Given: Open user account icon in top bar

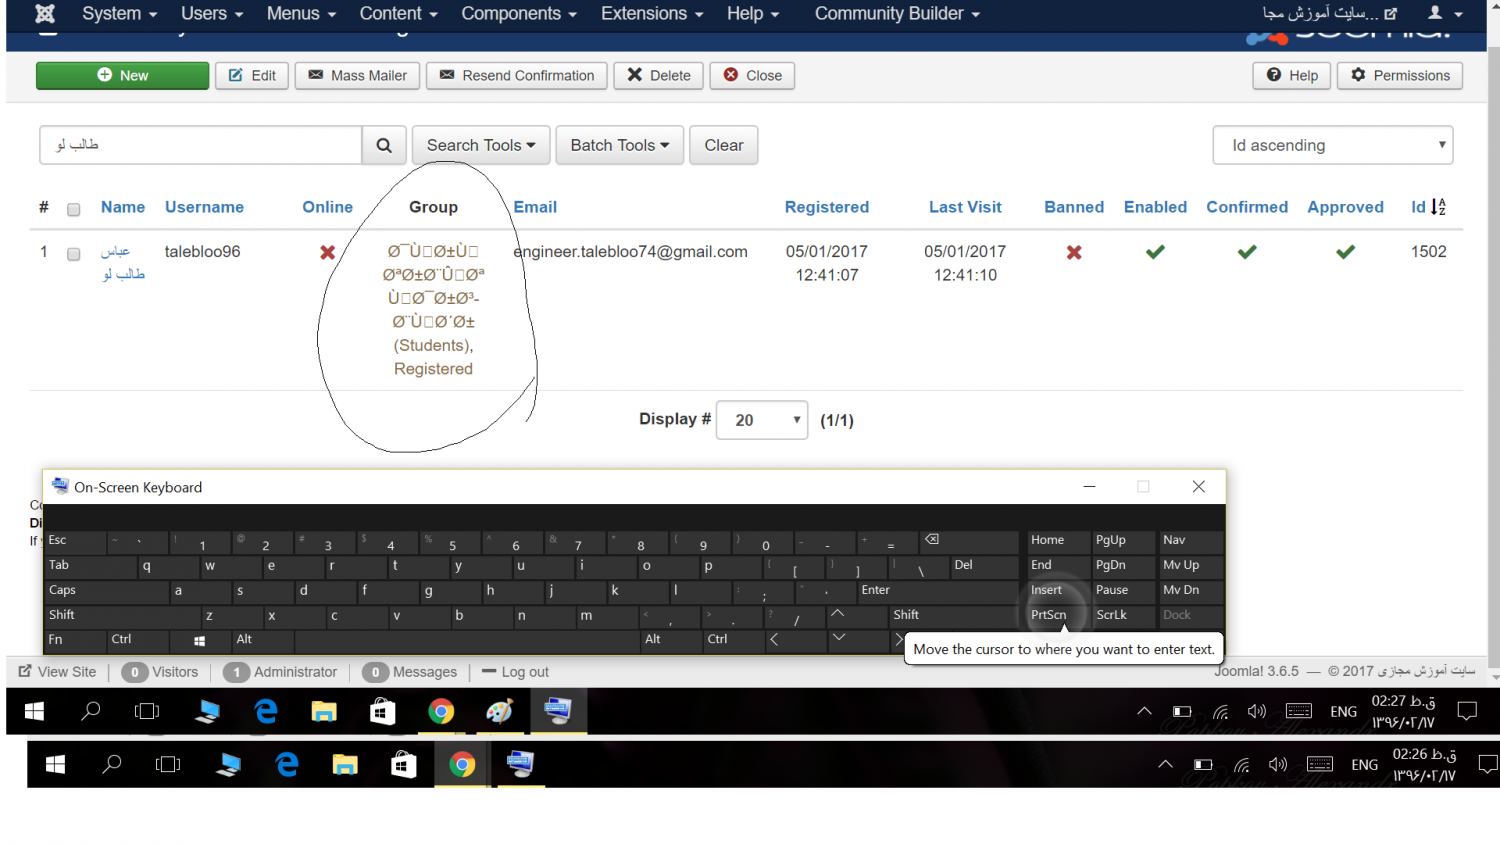Looking at the screenshot, I should 1444,14.
